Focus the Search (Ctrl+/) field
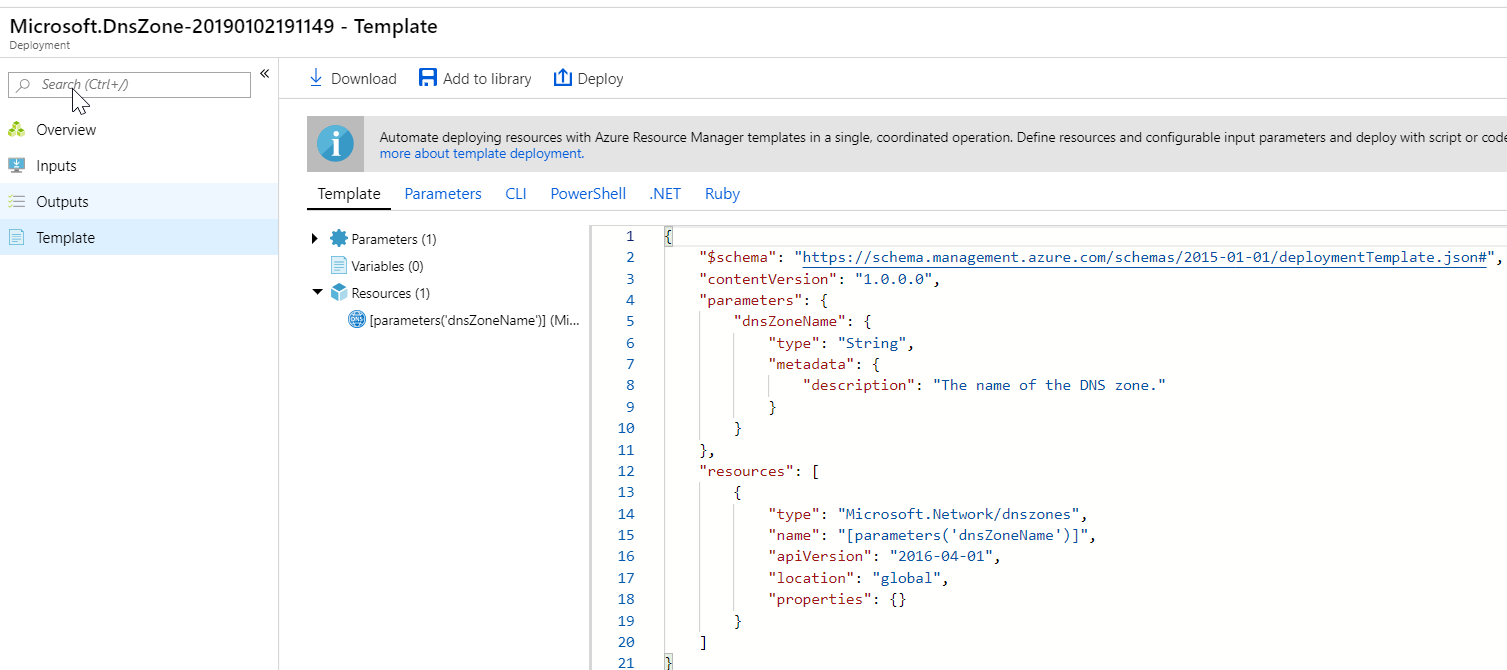 pyautogui.click(x=129, y=85)
